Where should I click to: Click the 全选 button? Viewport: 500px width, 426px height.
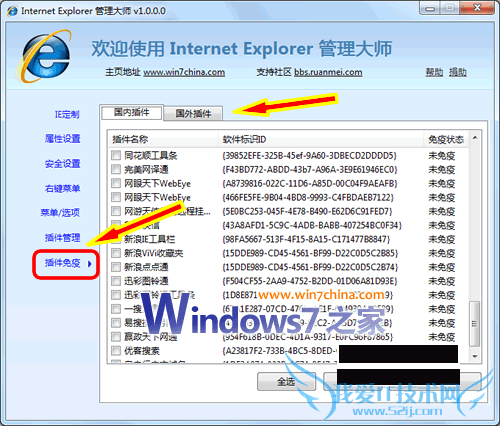click(x=286, y=382)
